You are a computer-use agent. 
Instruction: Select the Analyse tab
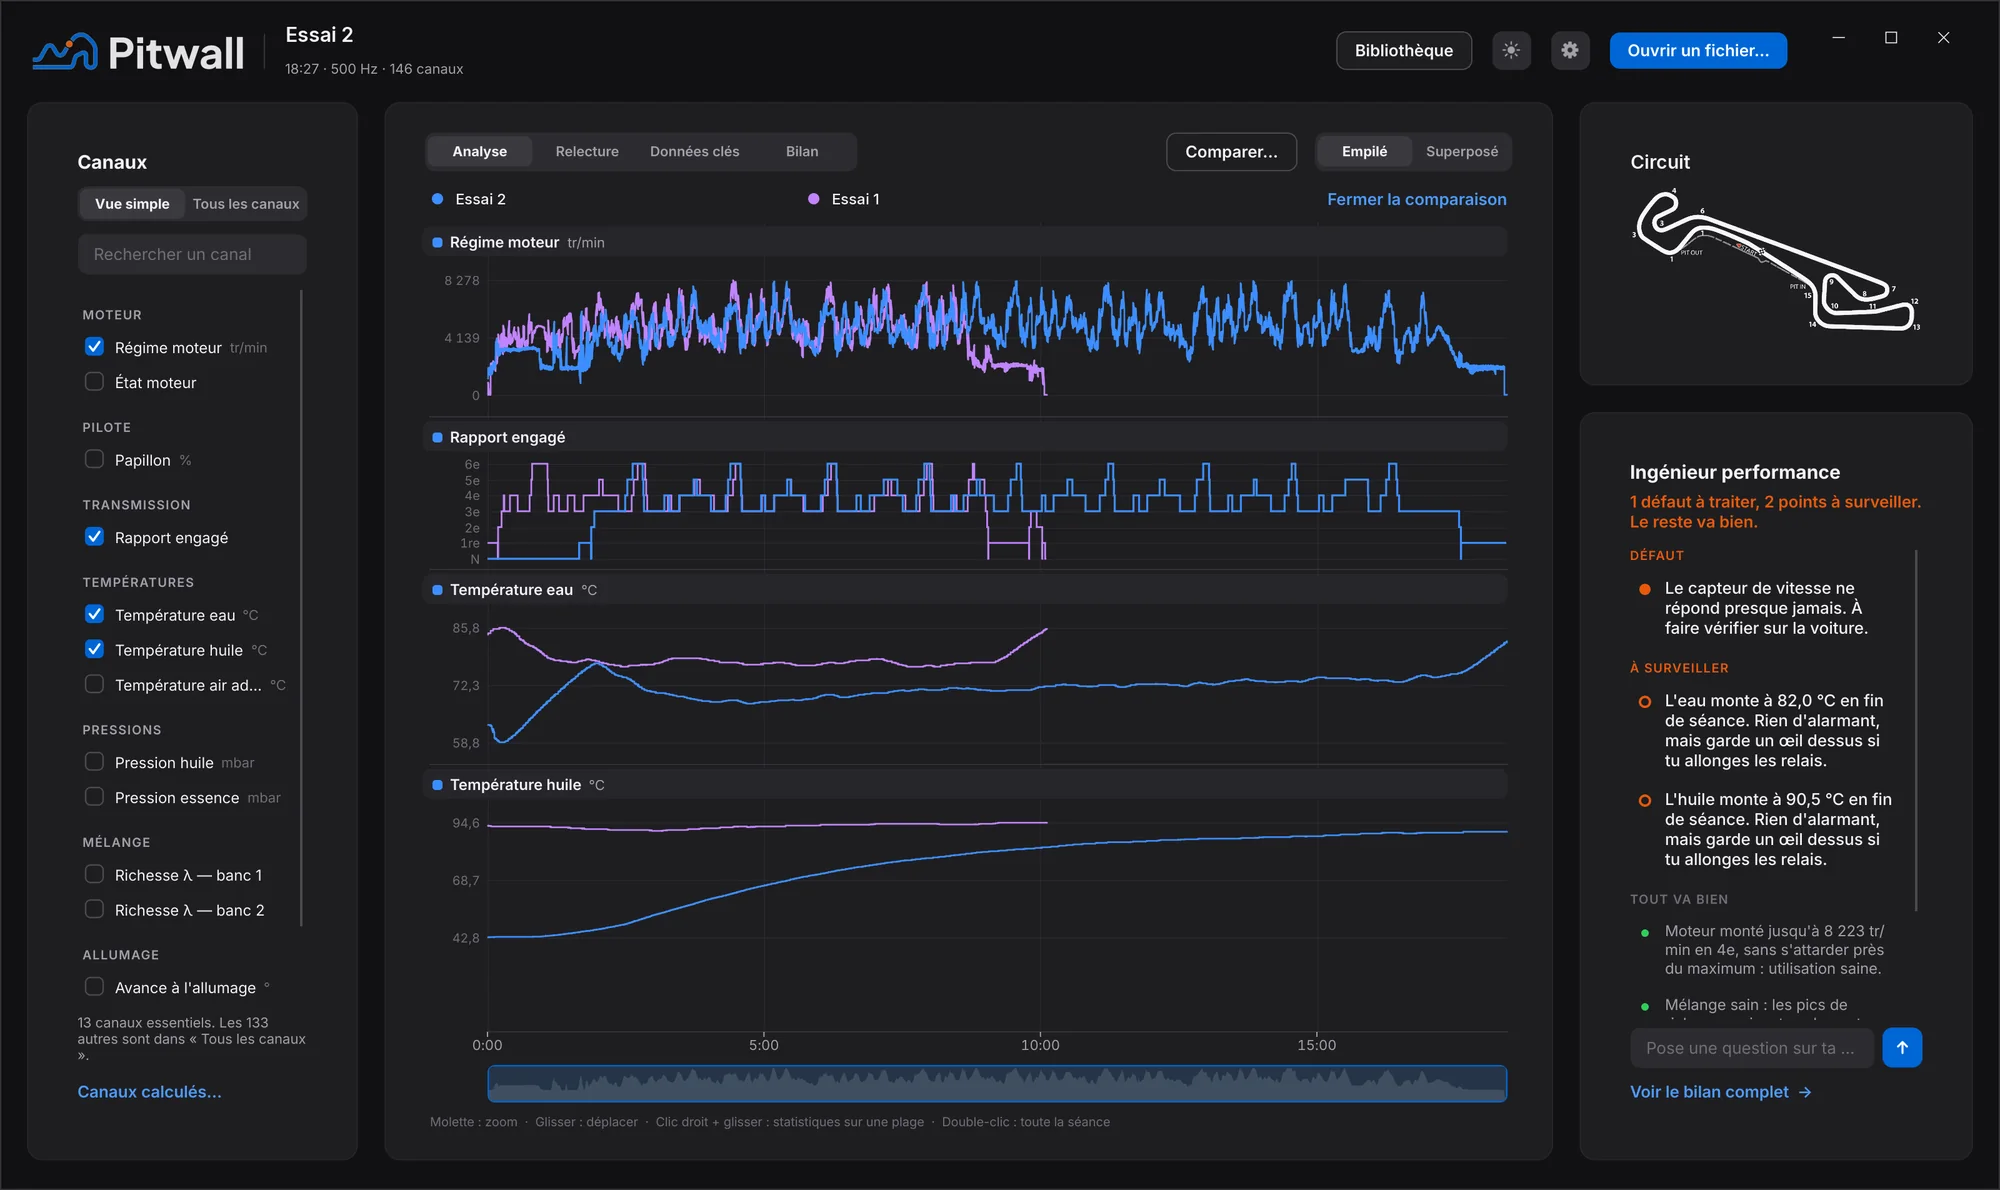480,151
